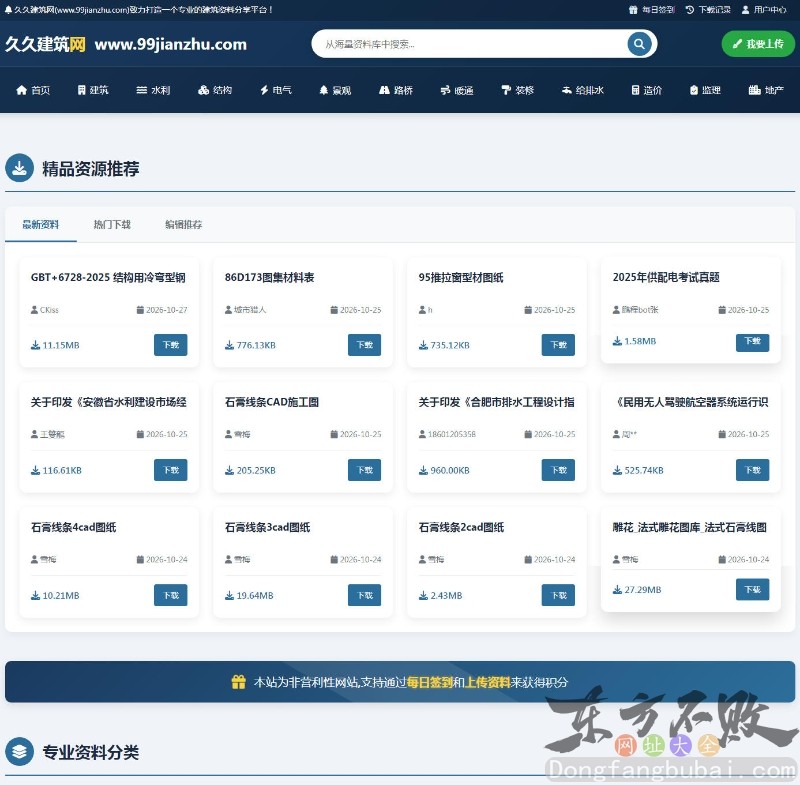Click download icon next to 1.58MB
This screenshot has width=800, height=785.
tap(617, 341)
